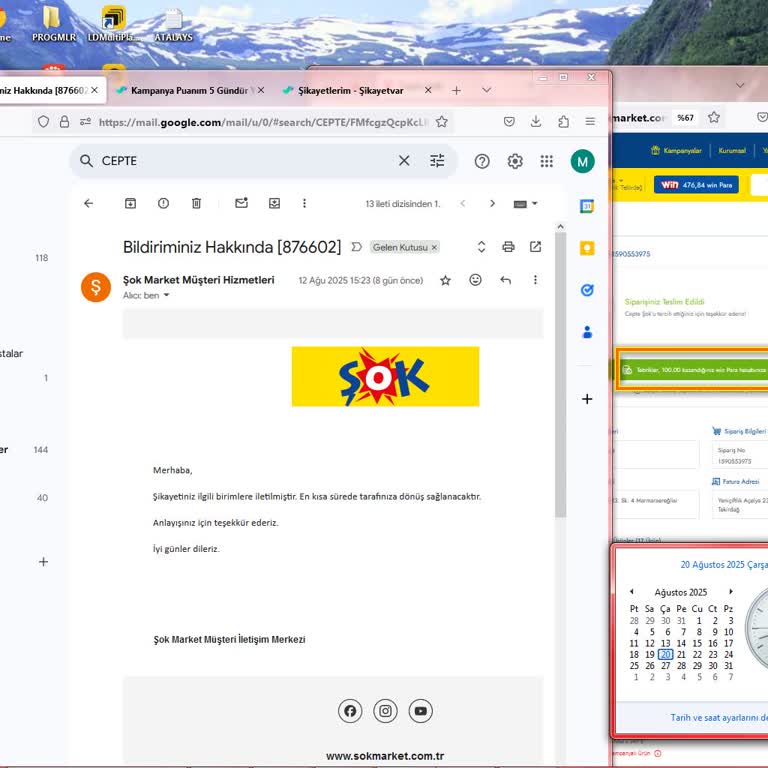Screen dimensions: 768x768
Task: Open the PROGMLR desktop folder
Action: 53,23
